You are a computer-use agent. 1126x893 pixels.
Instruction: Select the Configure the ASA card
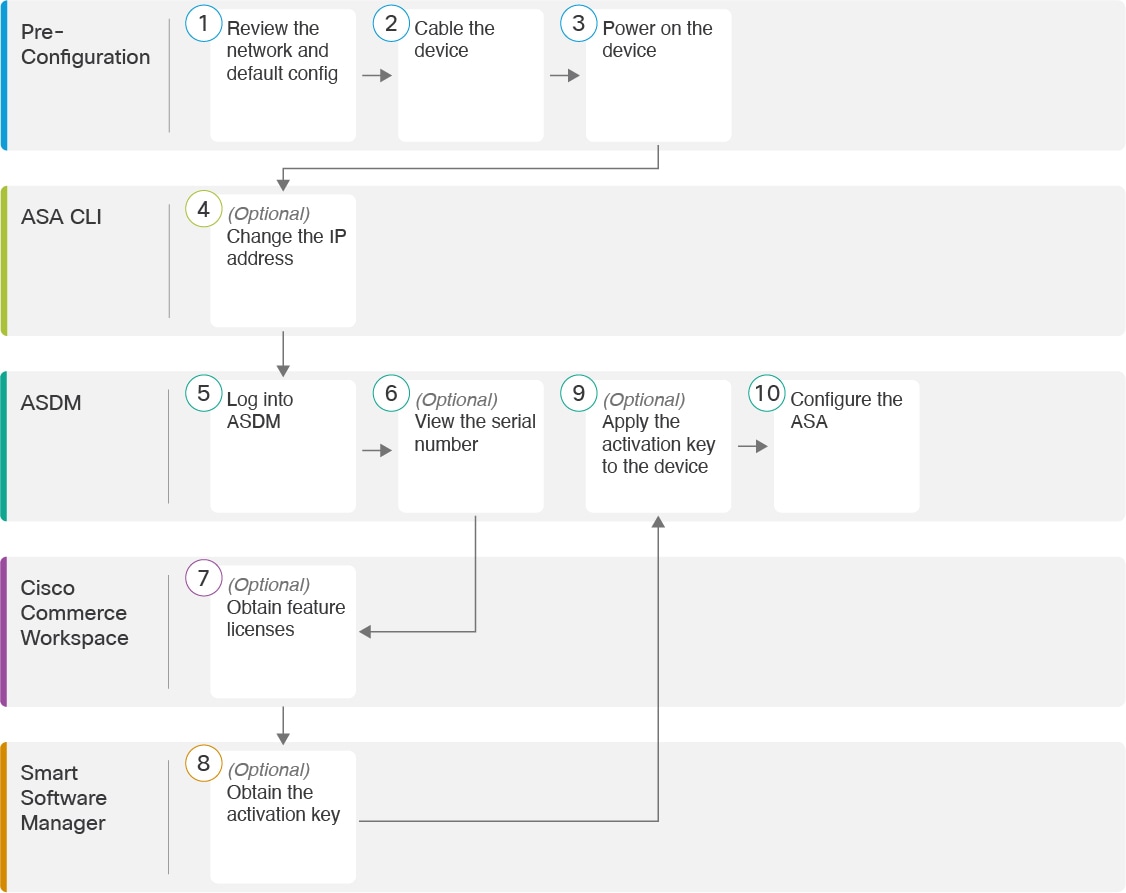pos(847,446)
